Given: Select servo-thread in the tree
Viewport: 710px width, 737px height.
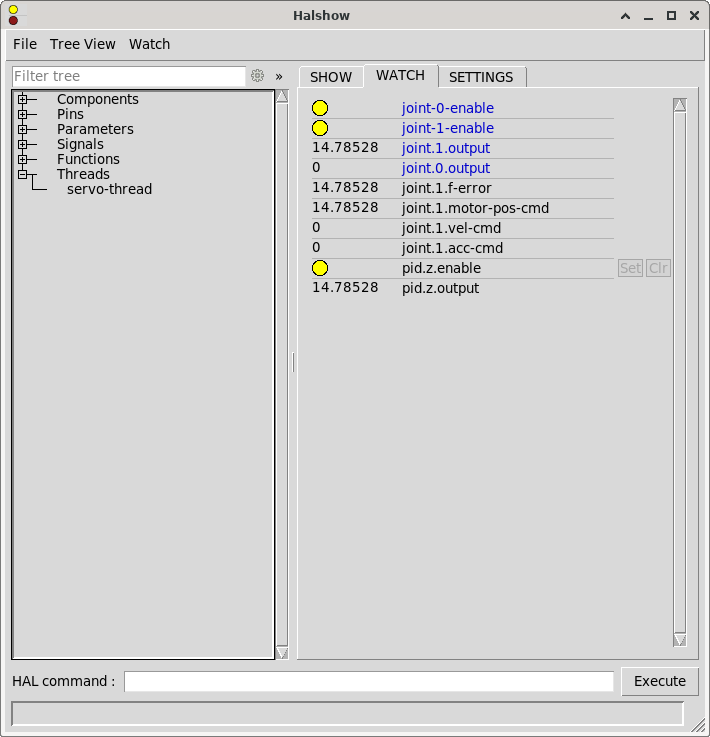Looking at the screenshot, I should click(x=109, y=189).
